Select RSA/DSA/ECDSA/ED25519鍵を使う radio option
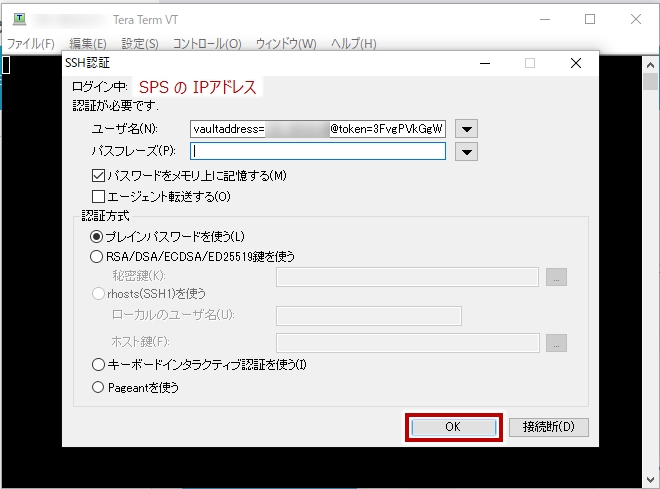This screenshot has width=660, height=489. coord(96,256)
